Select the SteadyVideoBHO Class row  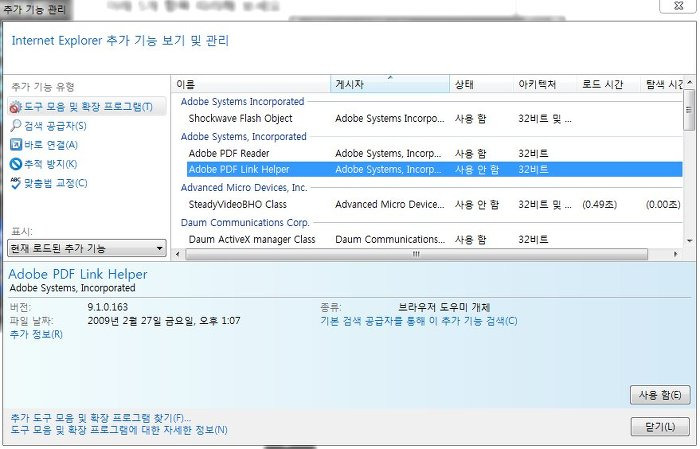click(434, 204)
